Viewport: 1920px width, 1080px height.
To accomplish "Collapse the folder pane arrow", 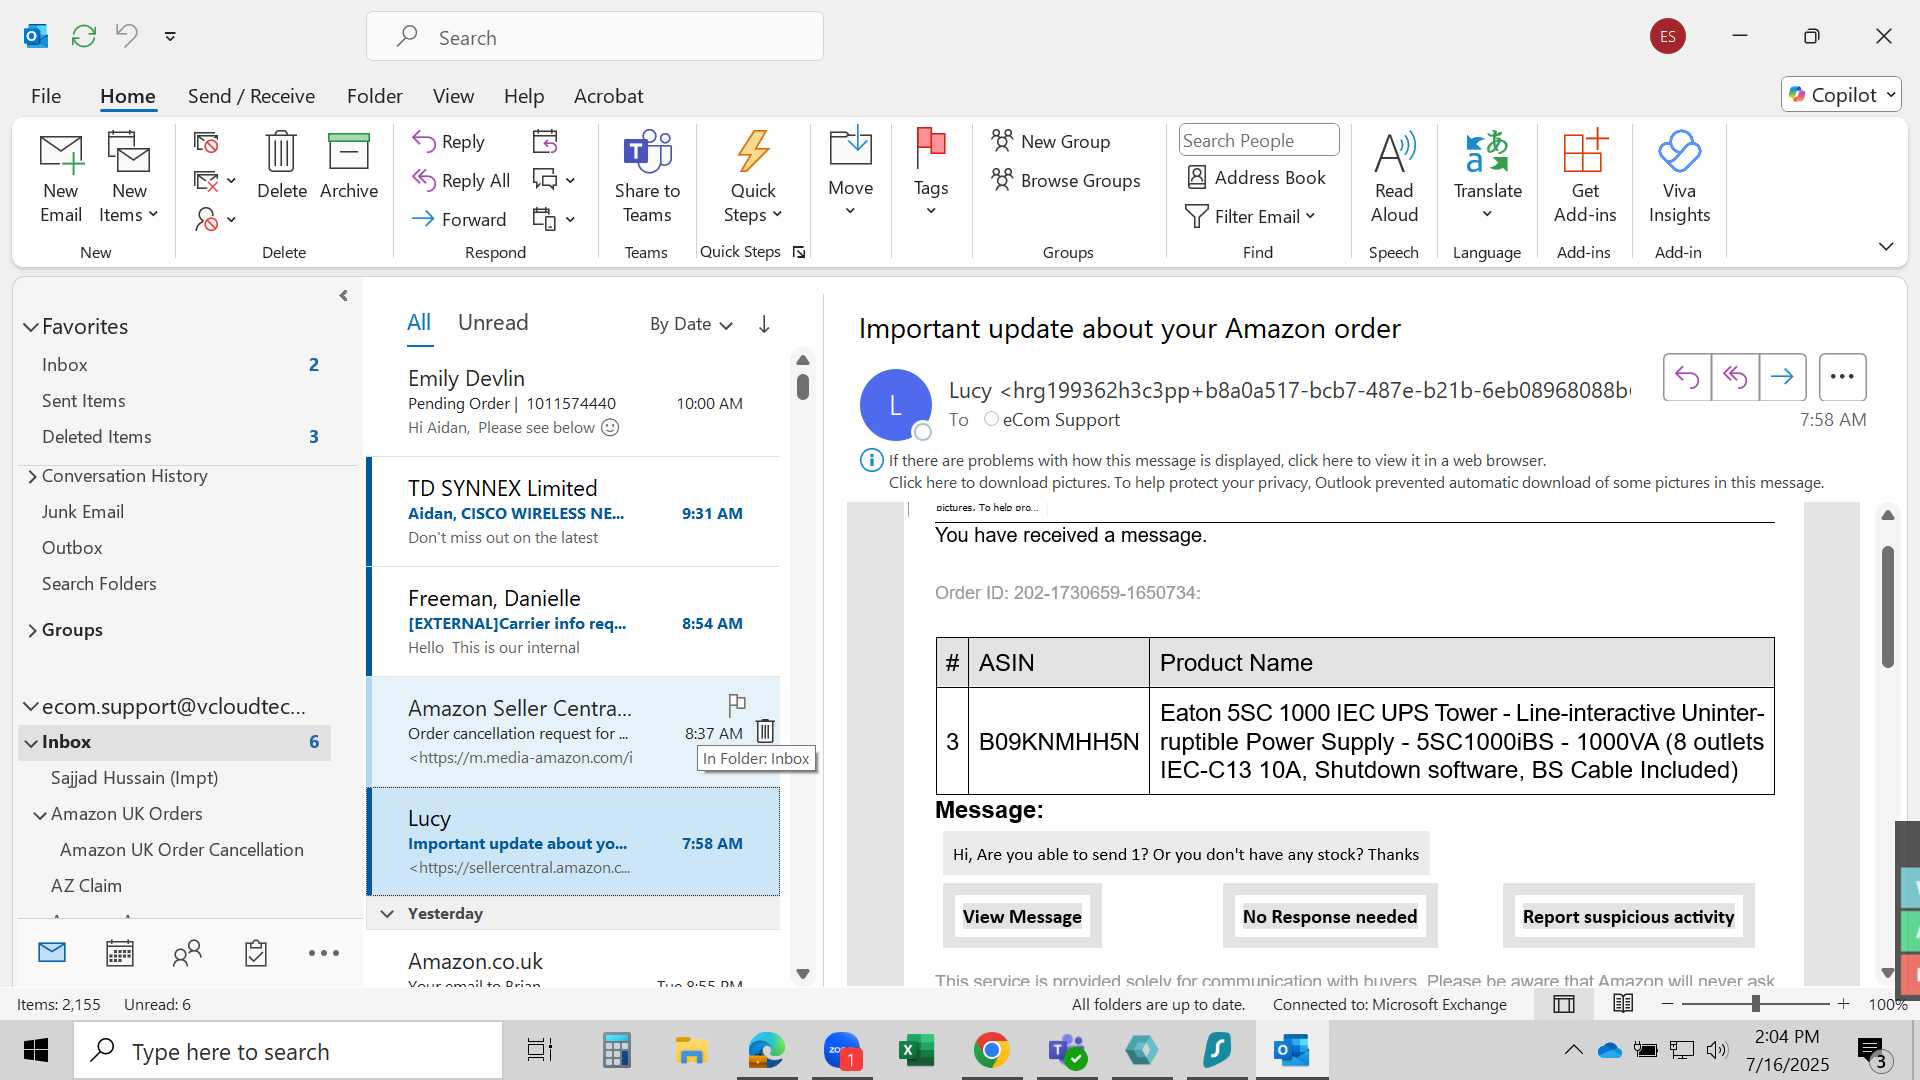I will click(x=343, y=296).
